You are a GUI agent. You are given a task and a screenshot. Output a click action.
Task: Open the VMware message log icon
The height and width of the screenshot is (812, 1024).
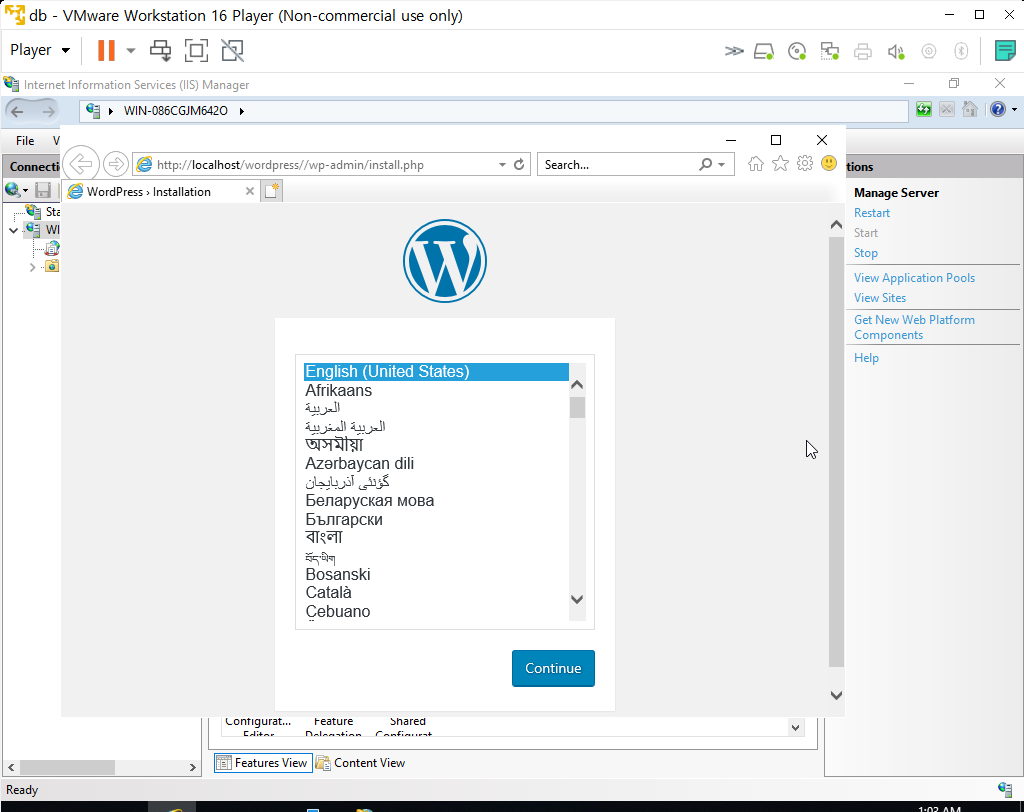pyautogui.click(x=1004, y=50)
